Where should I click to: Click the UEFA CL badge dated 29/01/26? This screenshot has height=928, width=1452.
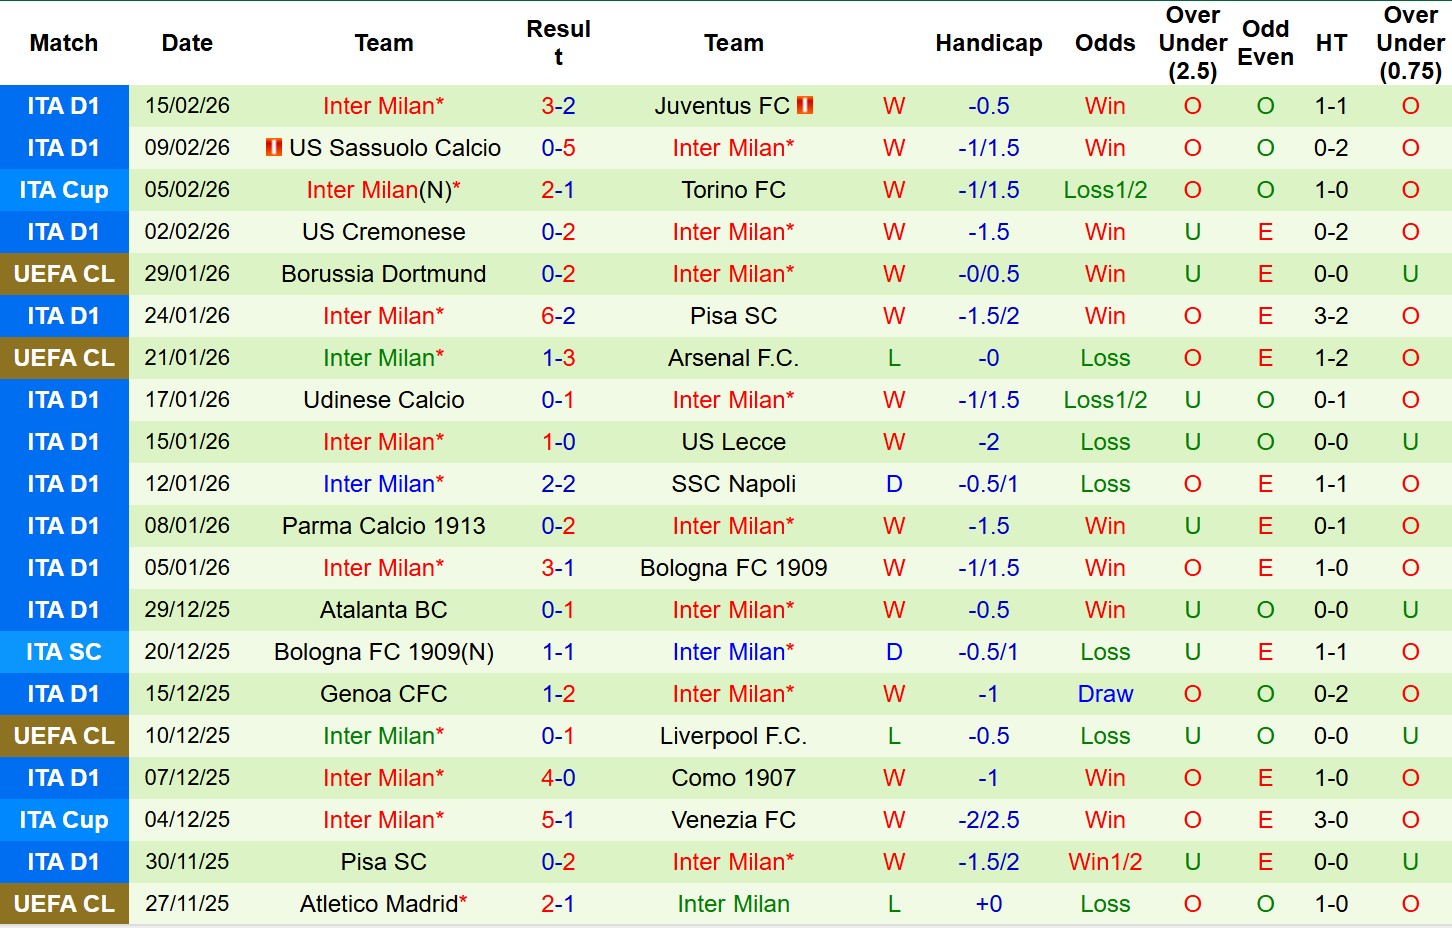[x=64, y=274]
